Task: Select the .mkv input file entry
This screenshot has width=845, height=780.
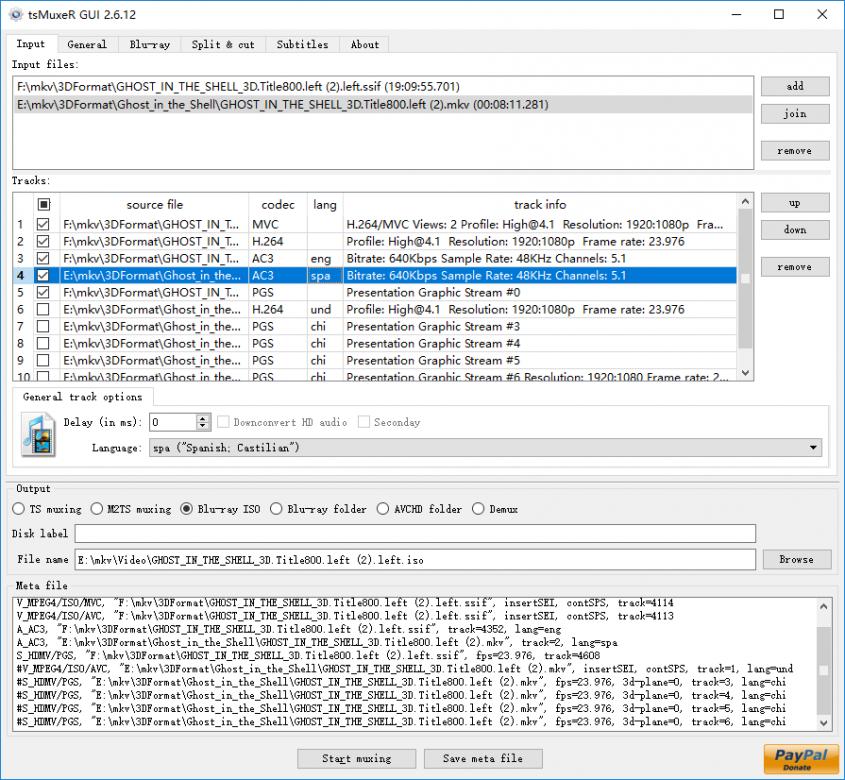Action: 383,105
